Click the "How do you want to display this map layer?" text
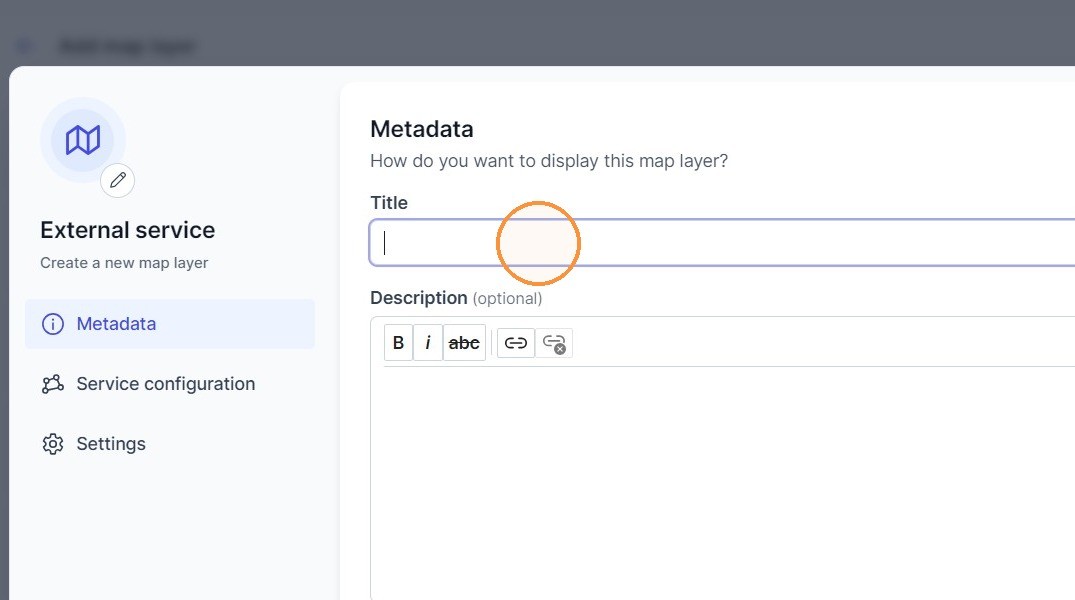1075x600 pixels. [x=549, y=161]
